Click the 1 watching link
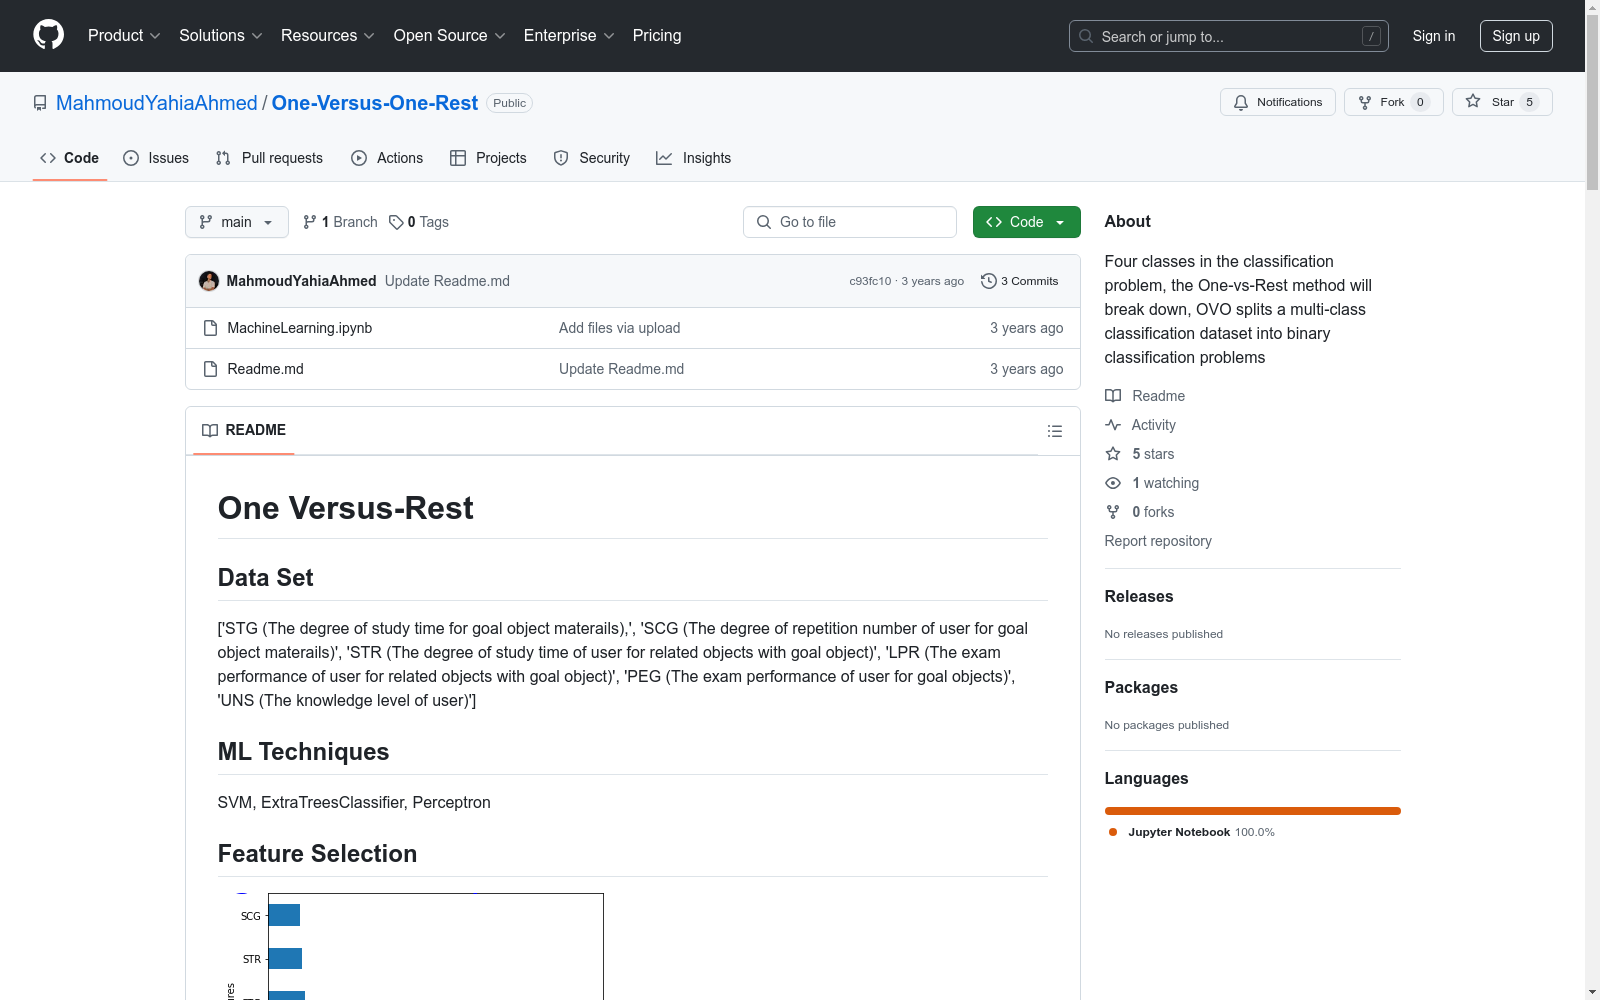Screen dimensions: 1600x1000 [1165, 483]
